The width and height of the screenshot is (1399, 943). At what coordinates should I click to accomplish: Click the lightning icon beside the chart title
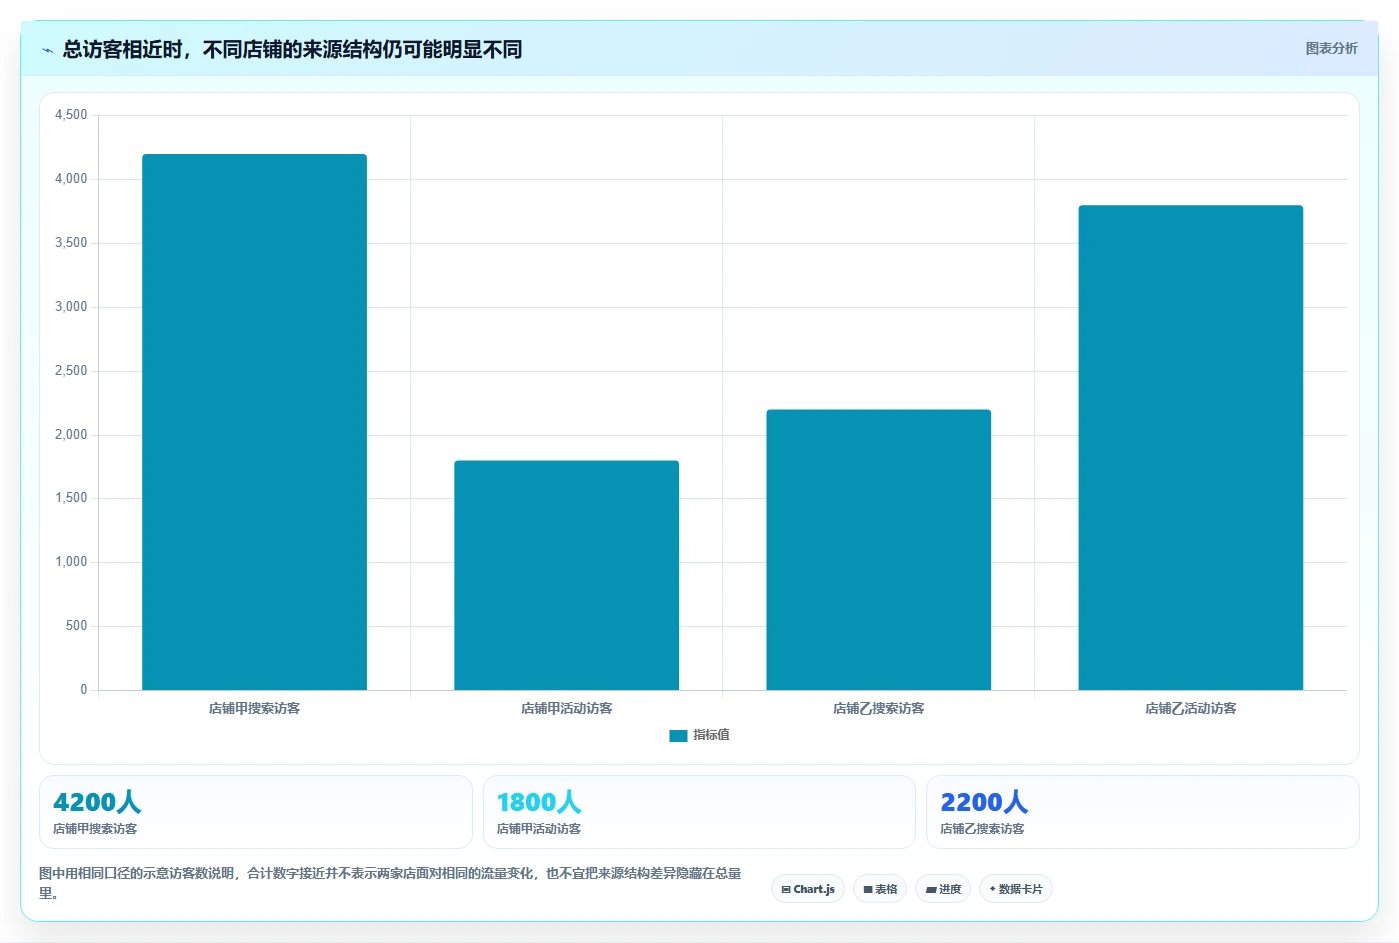coord(47,50)
